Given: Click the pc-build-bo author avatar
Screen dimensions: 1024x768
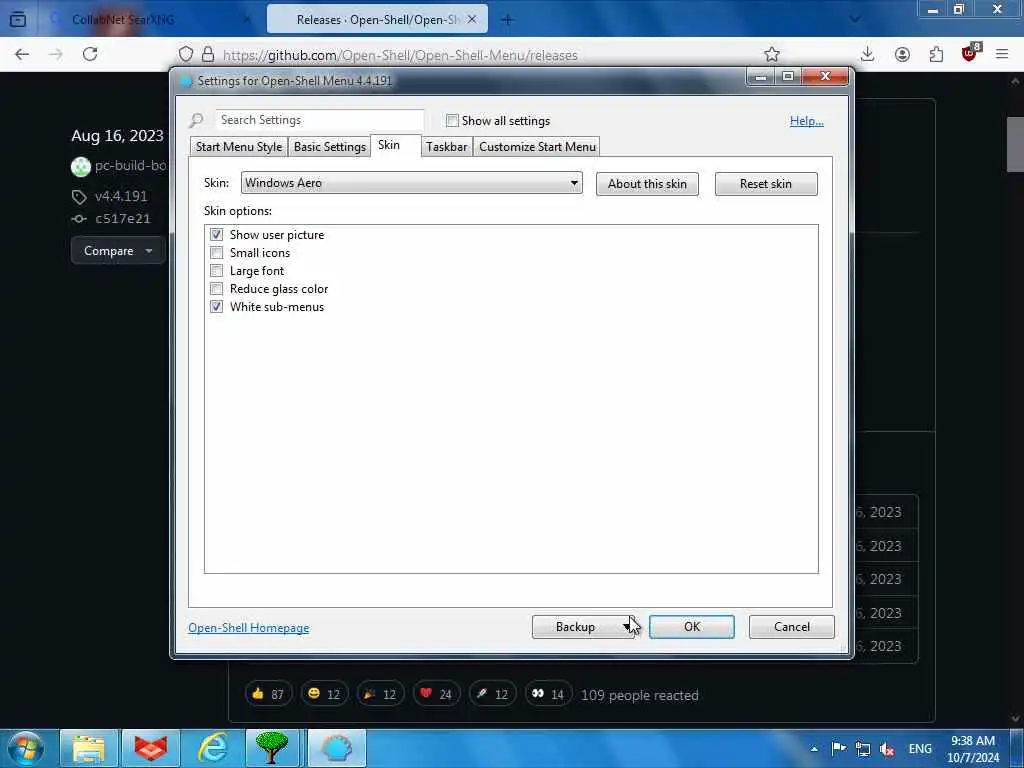Looking at the screenshot, I should pyautogui.click(x=80, y=167).
